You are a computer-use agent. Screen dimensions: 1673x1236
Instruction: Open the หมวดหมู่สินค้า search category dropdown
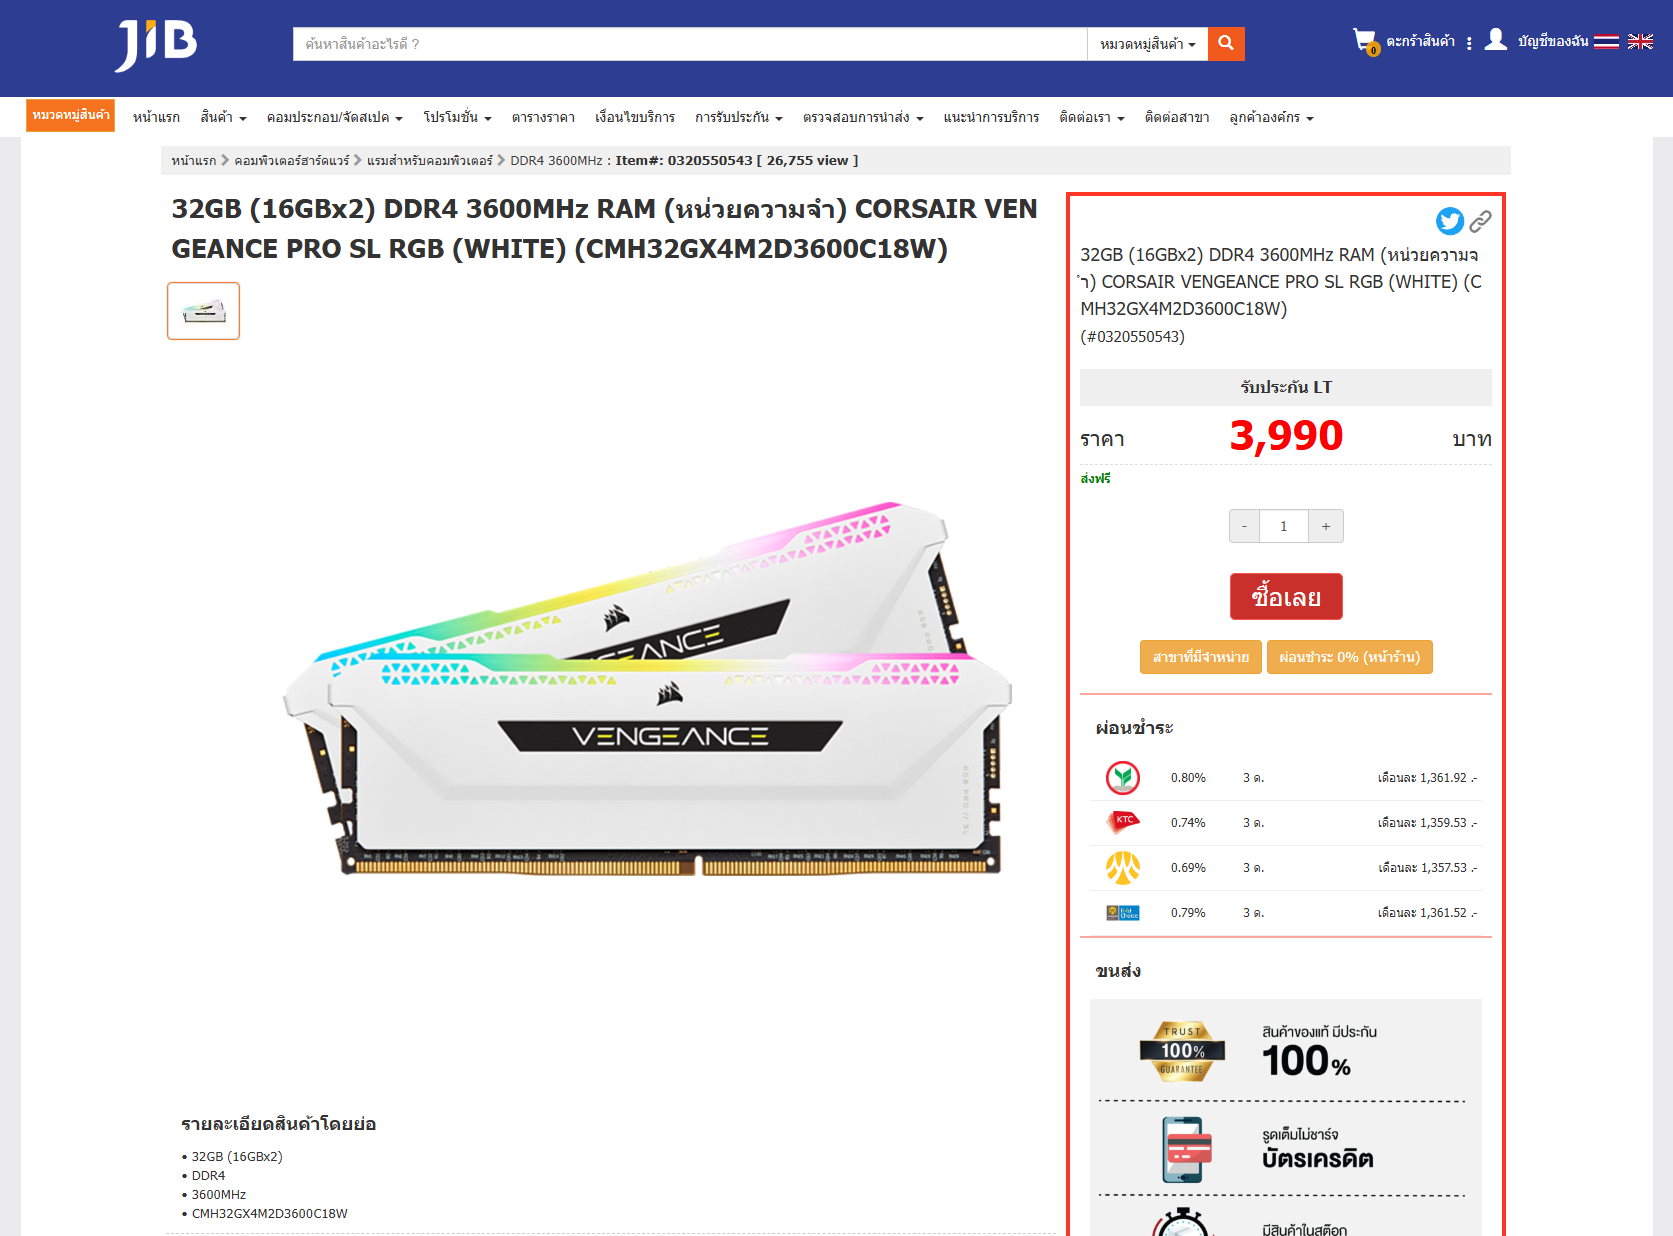[x=1147, y=44]
